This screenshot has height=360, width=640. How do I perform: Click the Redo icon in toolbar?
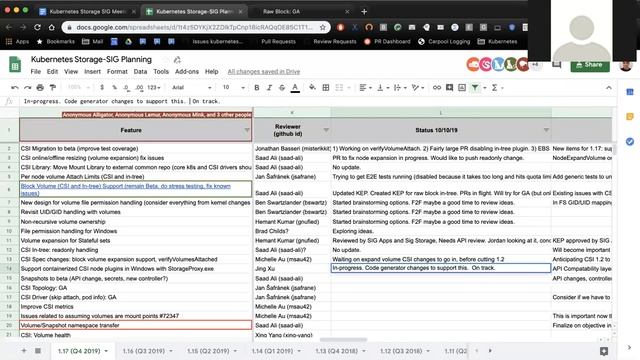27,88
